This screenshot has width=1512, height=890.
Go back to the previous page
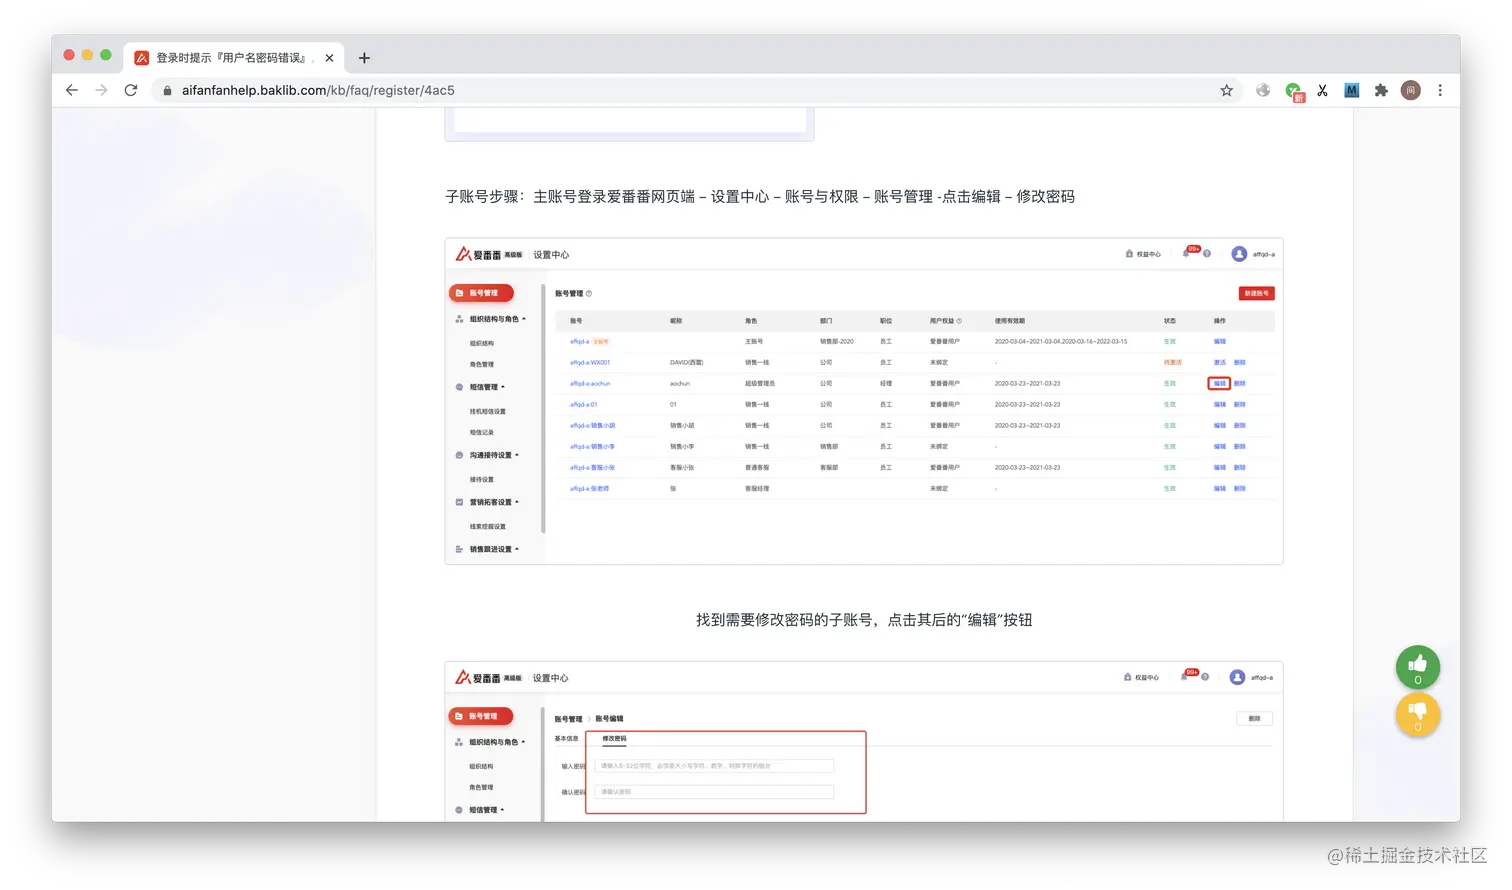[72, 90]
